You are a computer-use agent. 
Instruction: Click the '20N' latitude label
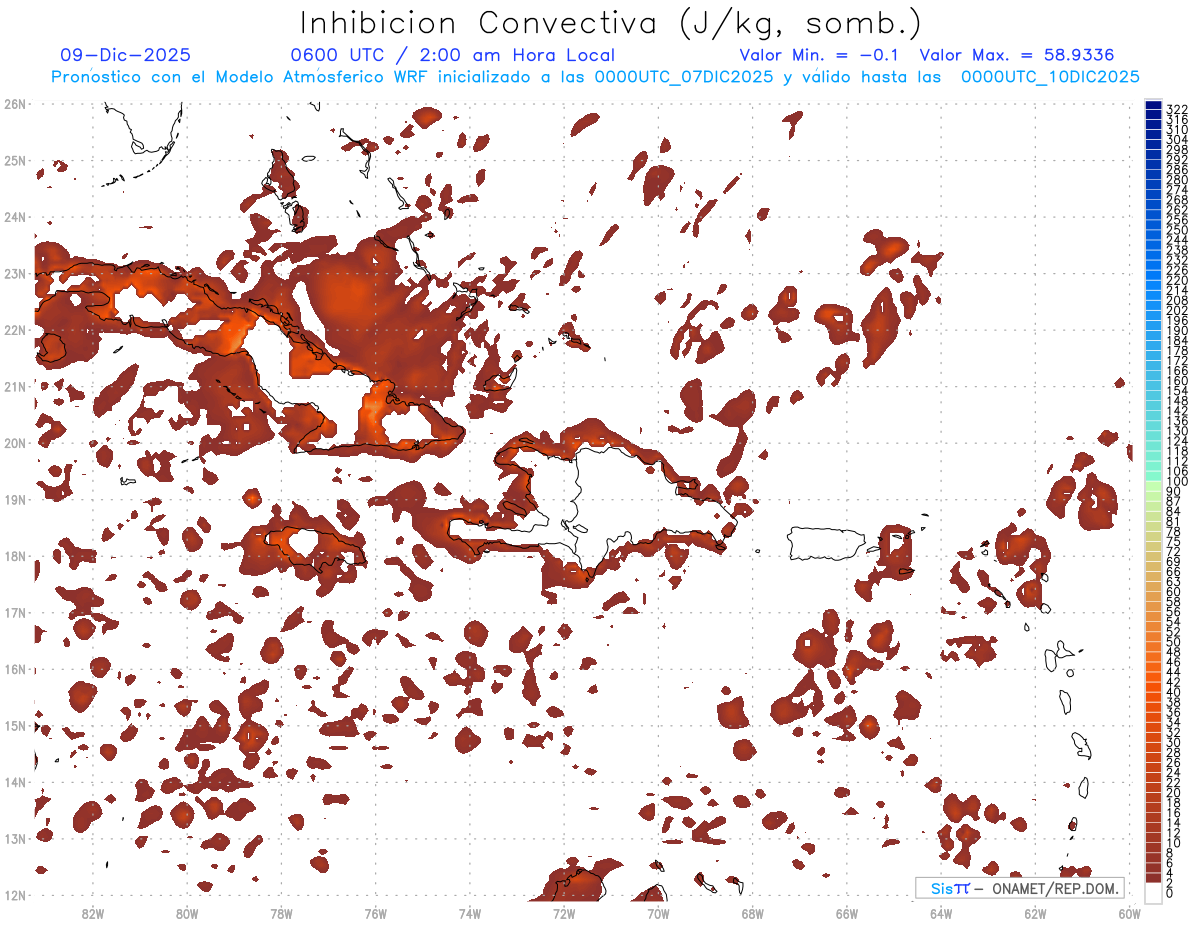pyautogui.click(x=15, y=443)
